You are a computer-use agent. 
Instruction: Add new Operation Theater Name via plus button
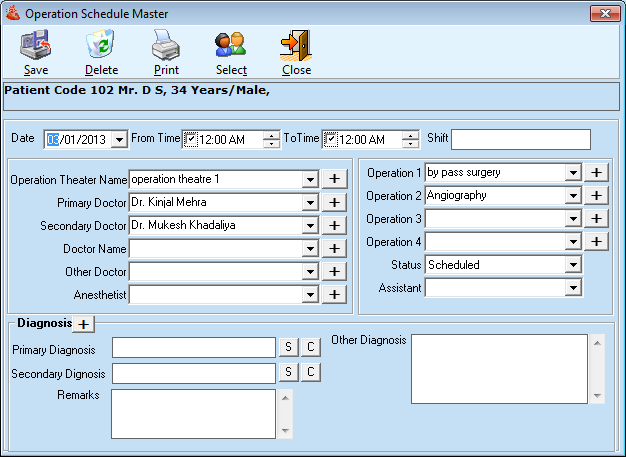333,179
